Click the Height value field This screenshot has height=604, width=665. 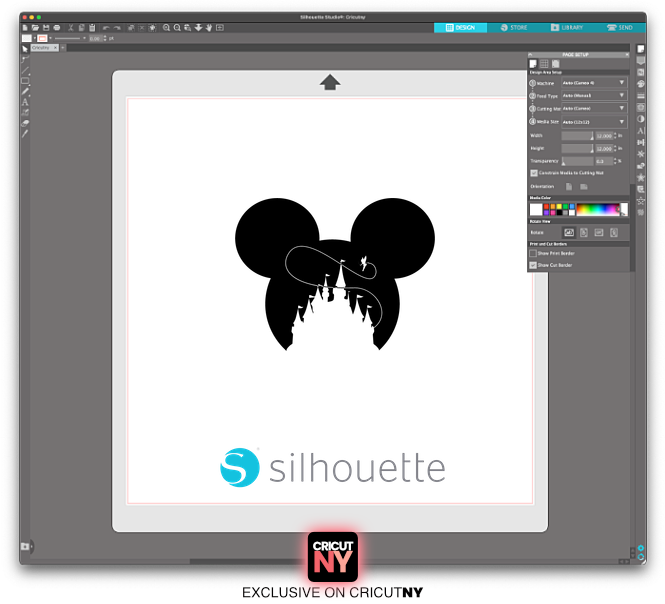[x=604, y=148]
